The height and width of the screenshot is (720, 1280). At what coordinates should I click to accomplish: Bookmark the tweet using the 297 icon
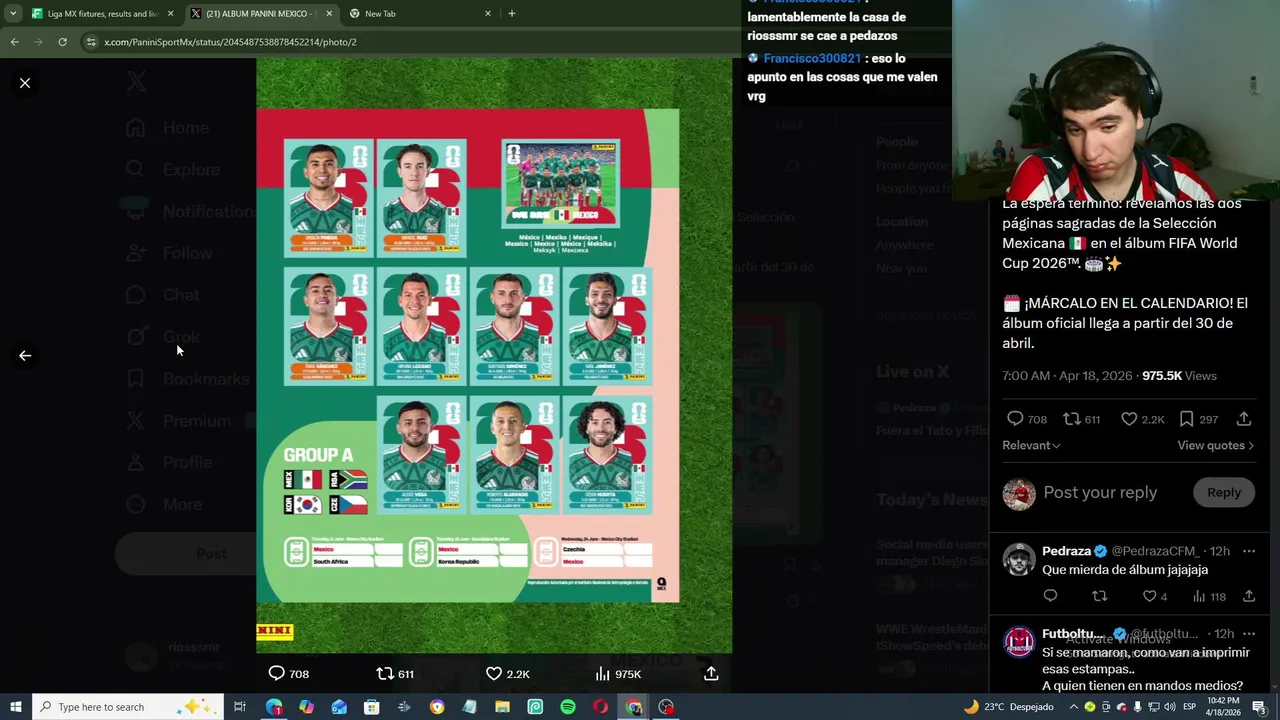pos(1198,419)
